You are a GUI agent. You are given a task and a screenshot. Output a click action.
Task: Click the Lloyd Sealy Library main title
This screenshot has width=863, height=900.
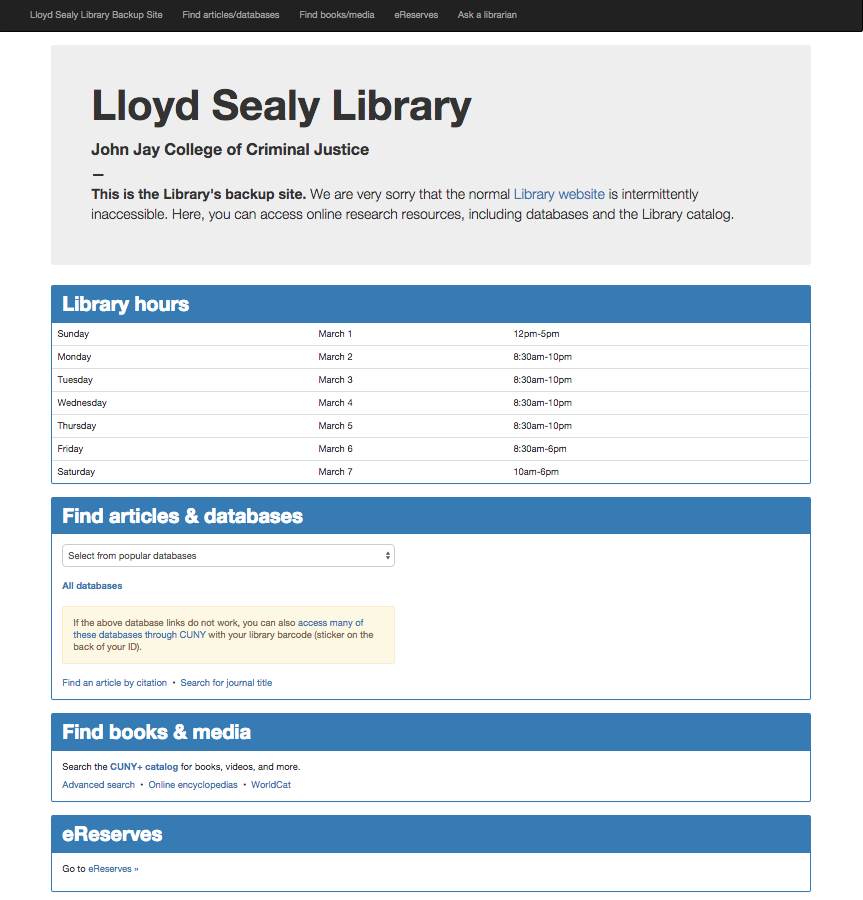click(281, 107)
